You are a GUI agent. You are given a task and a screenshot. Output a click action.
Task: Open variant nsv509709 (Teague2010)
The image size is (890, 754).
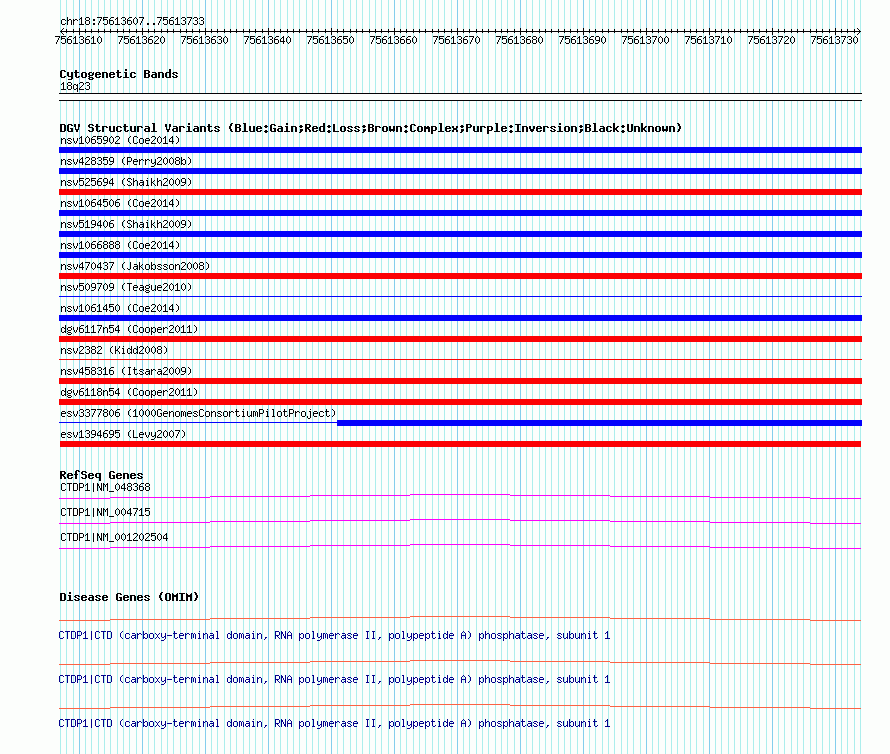point(126,287)
